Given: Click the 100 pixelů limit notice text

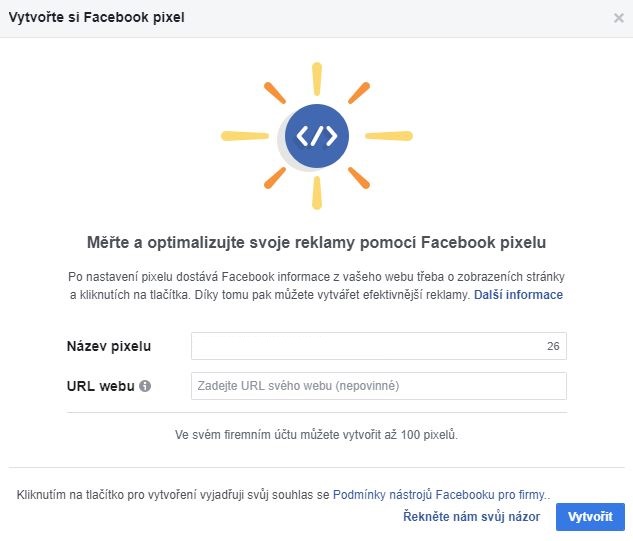Looking at the screenshot, I should (316, 435).
